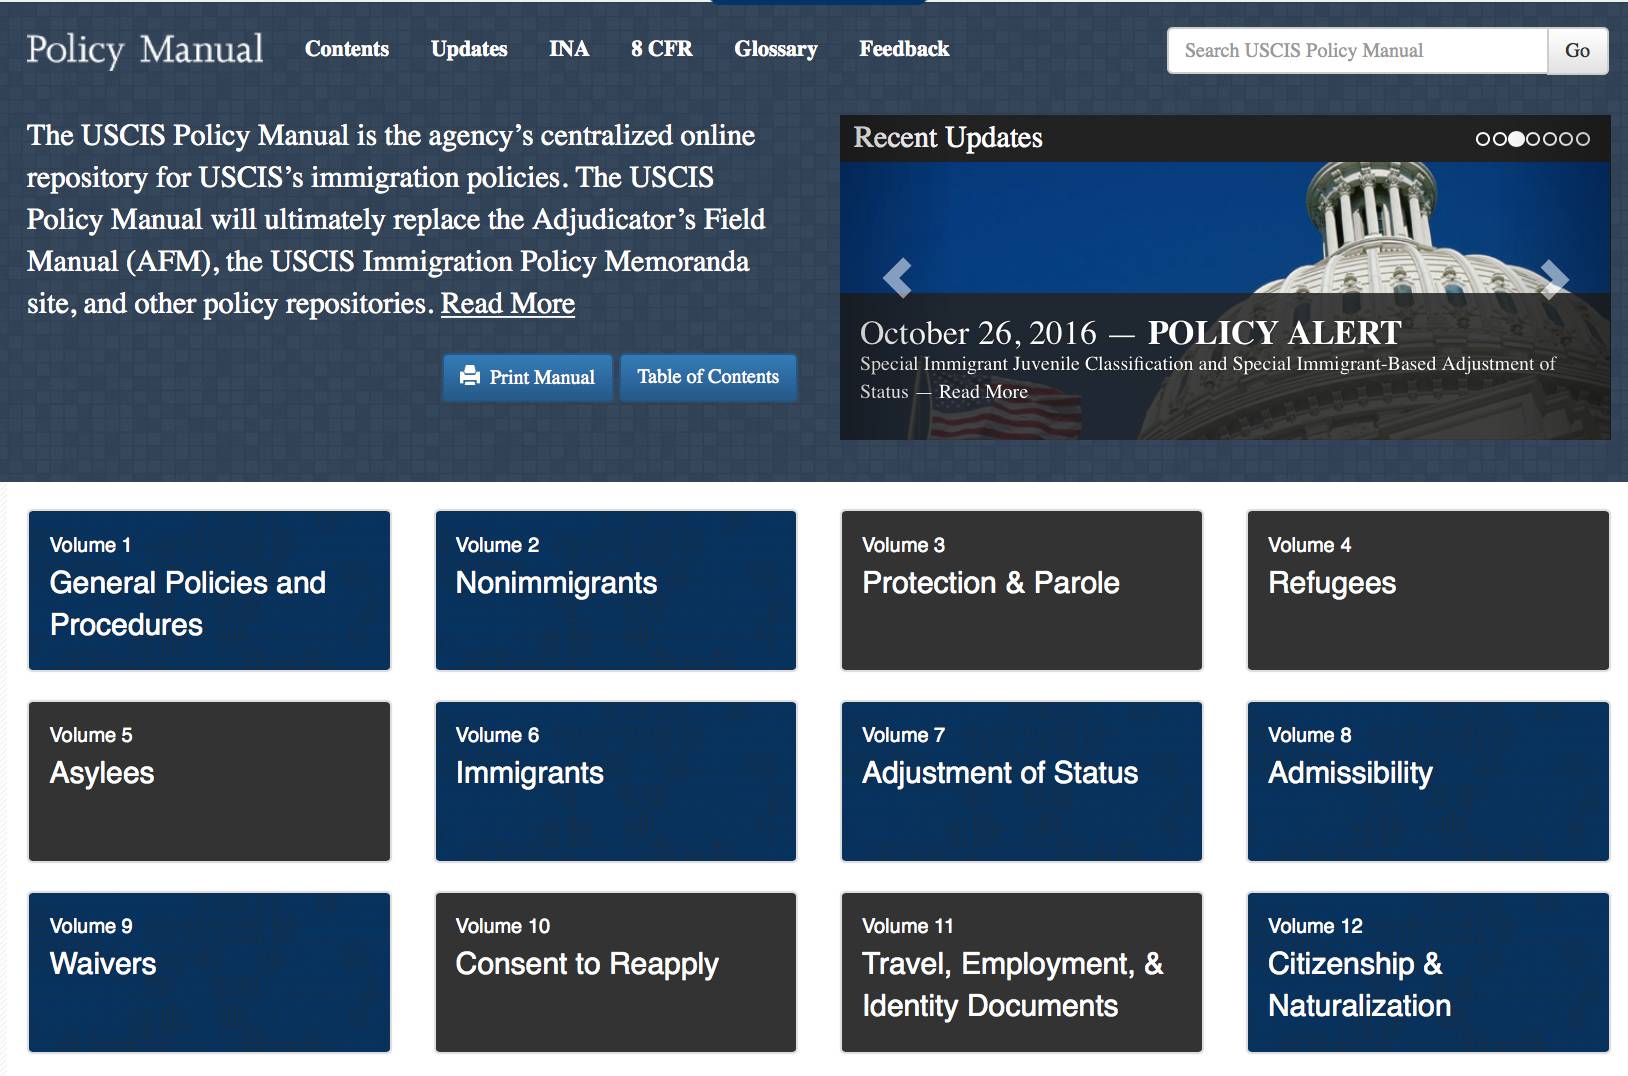Click the next slide arrow in Recent Updates

(x=1554, y=279)
